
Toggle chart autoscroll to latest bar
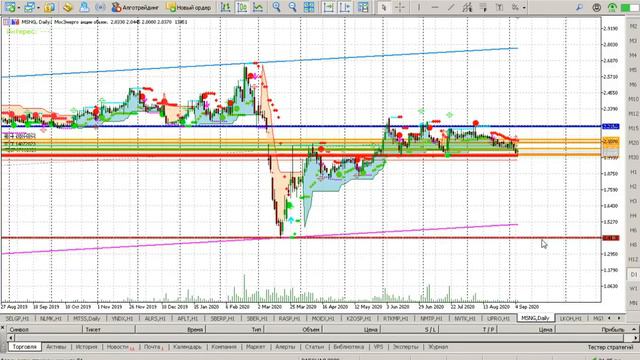(x=329, y=7)
